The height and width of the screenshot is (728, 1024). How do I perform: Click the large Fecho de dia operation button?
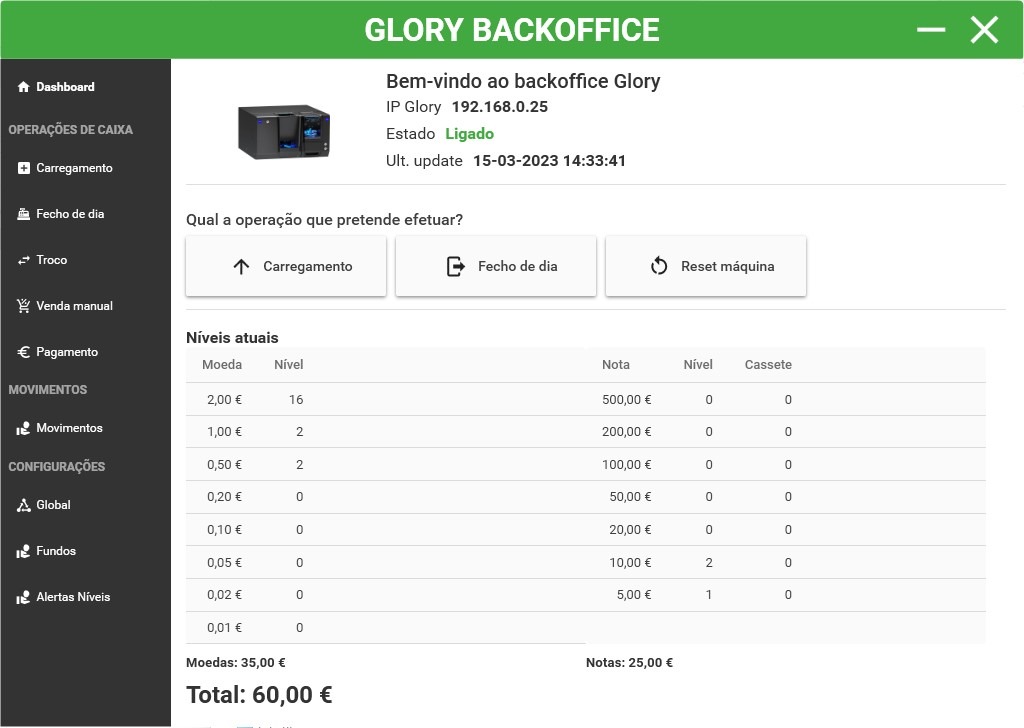(x=496, y=266)
